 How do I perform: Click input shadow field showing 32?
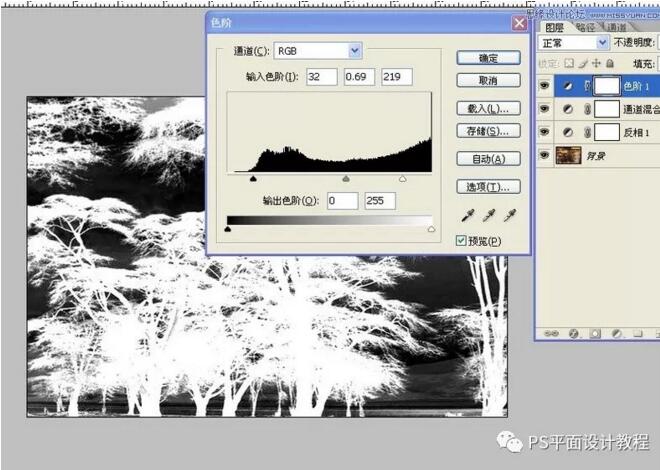[x=322, y=77]
